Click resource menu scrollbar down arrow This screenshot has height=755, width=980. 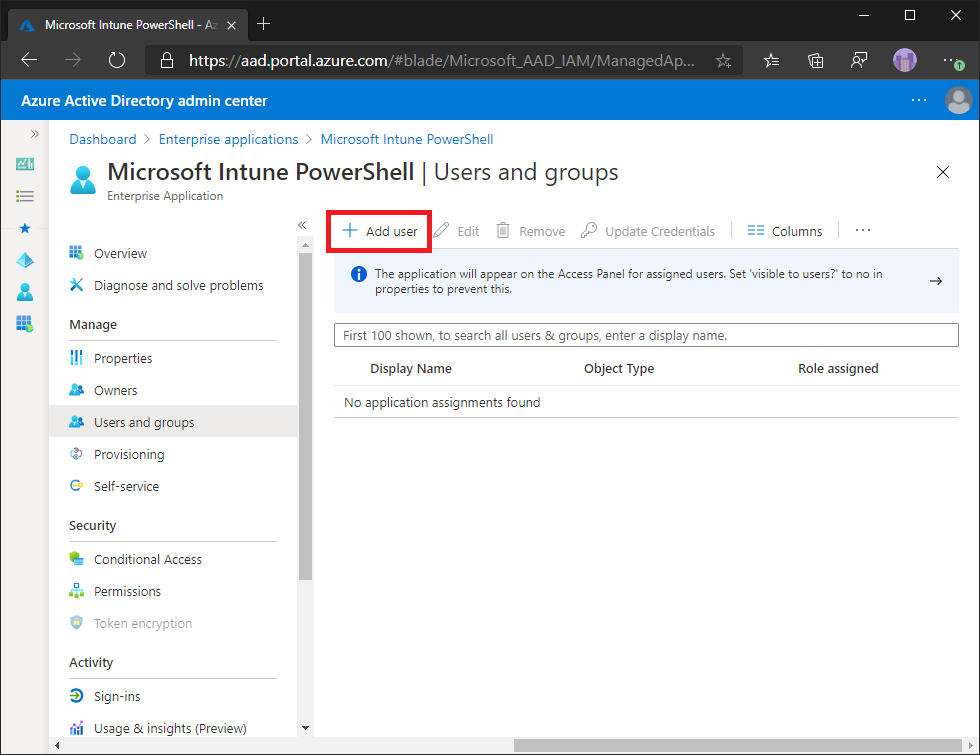pos(305,728)
